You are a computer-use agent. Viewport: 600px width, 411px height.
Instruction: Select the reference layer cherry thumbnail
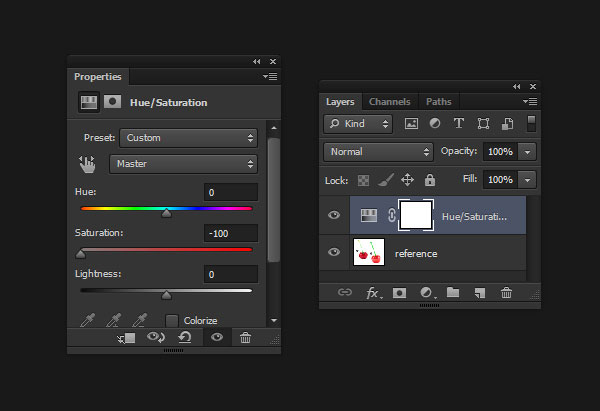[369, 252]
